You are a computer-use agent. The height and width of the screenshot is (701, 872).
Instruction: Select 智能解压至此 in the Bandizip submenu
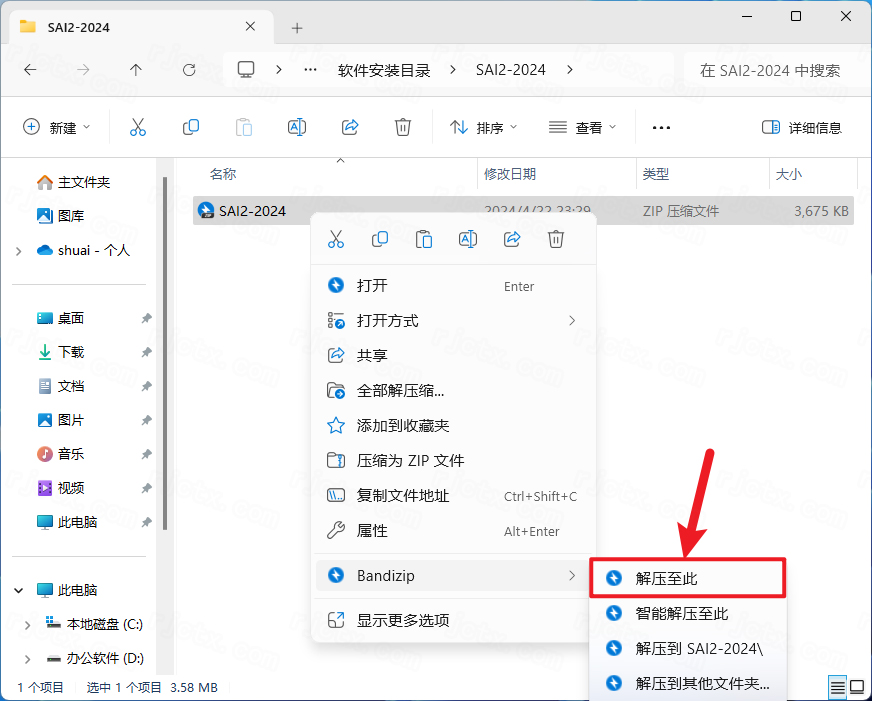687,613
